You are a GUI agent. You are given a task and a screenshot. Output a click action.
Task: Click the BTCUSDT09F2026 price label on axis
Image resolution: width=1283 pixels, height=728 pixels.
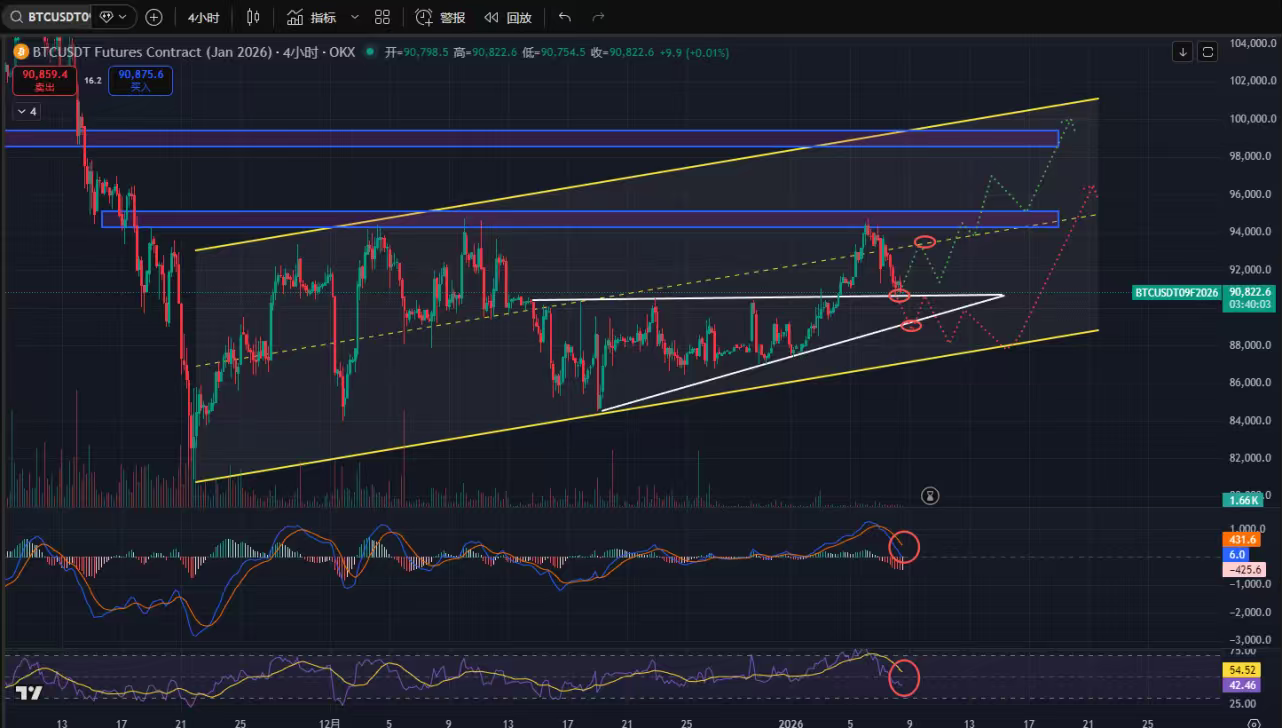pyautogui.click(x=1177, y=293)
